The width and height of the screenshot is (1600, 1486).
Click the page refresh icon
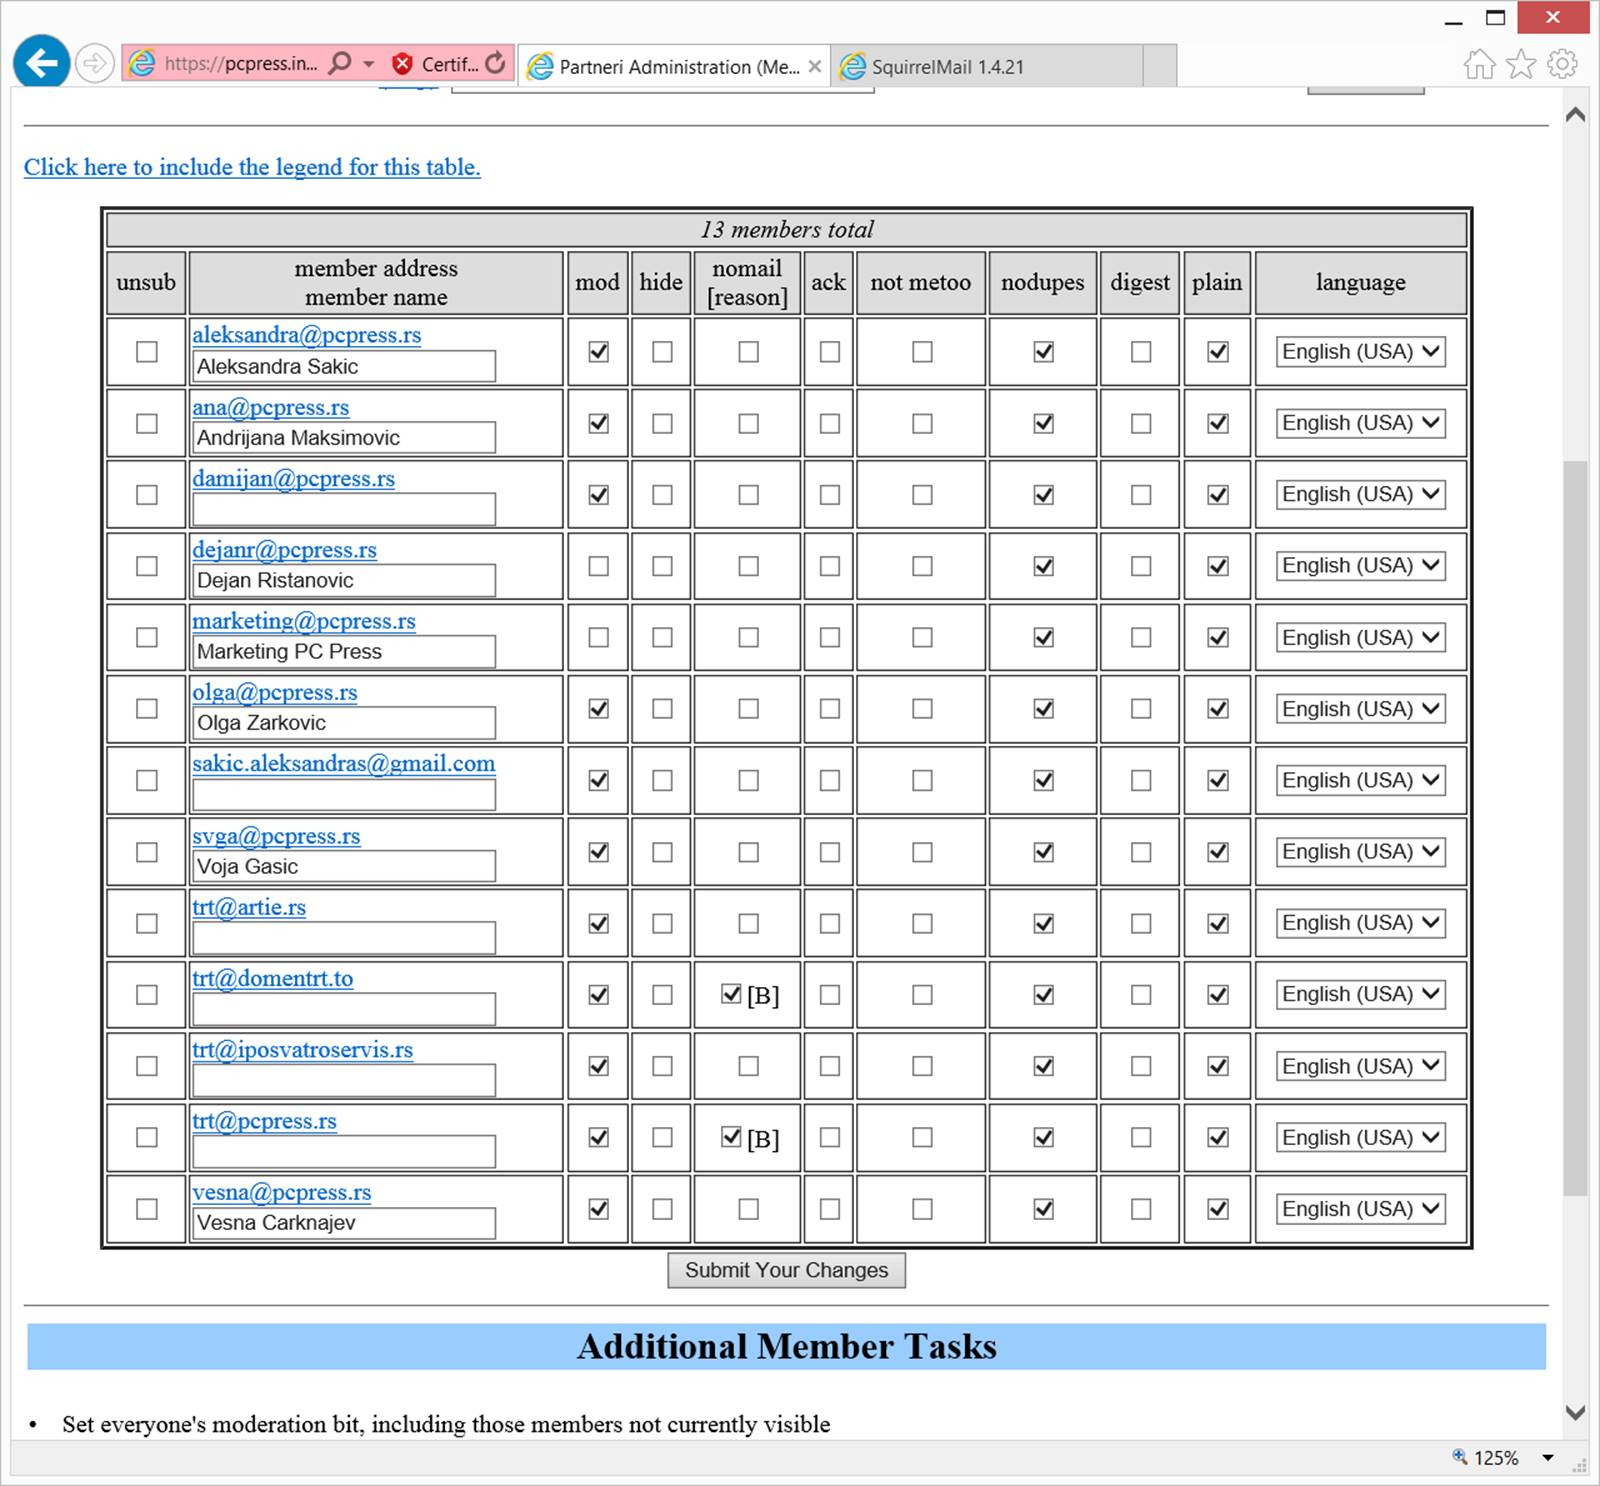click(x=495, y=64)
